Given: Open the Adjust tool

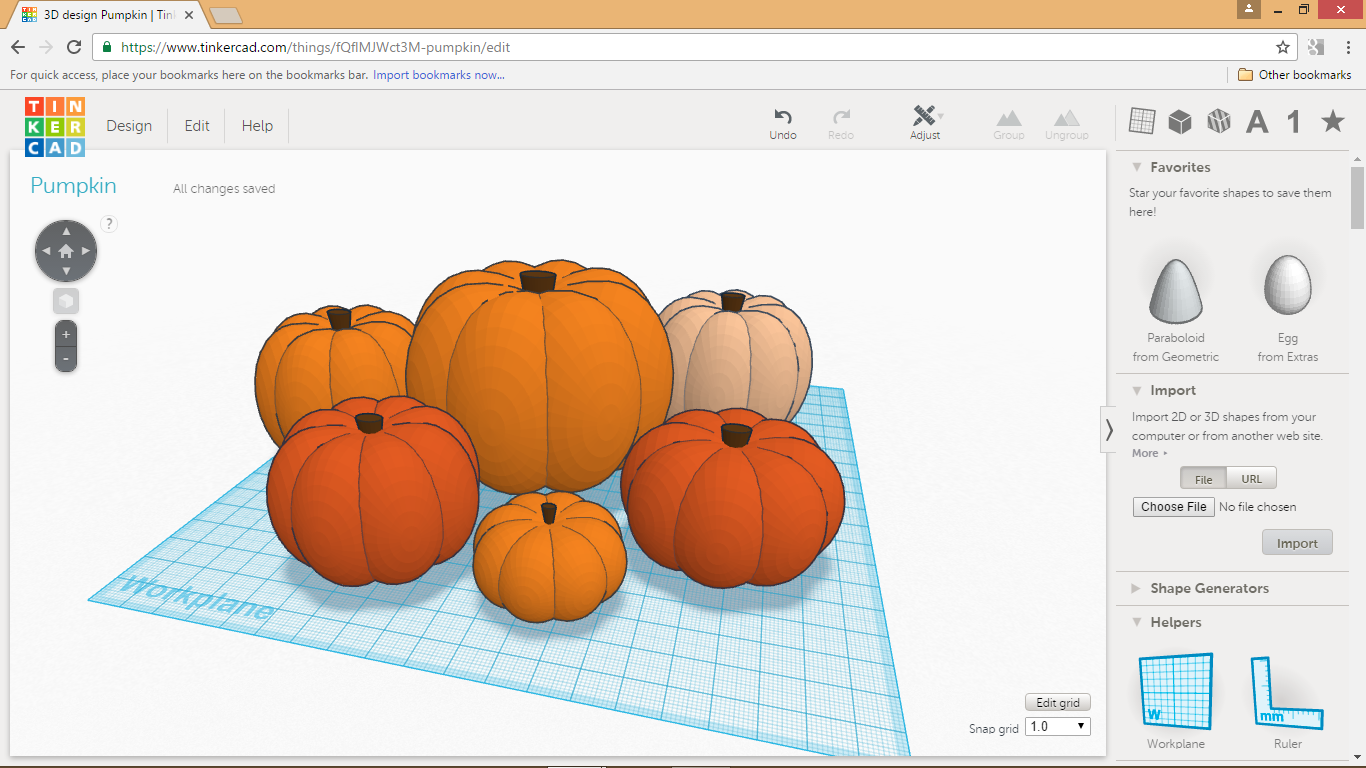Looking at the screenshot, I should point(925,121).
